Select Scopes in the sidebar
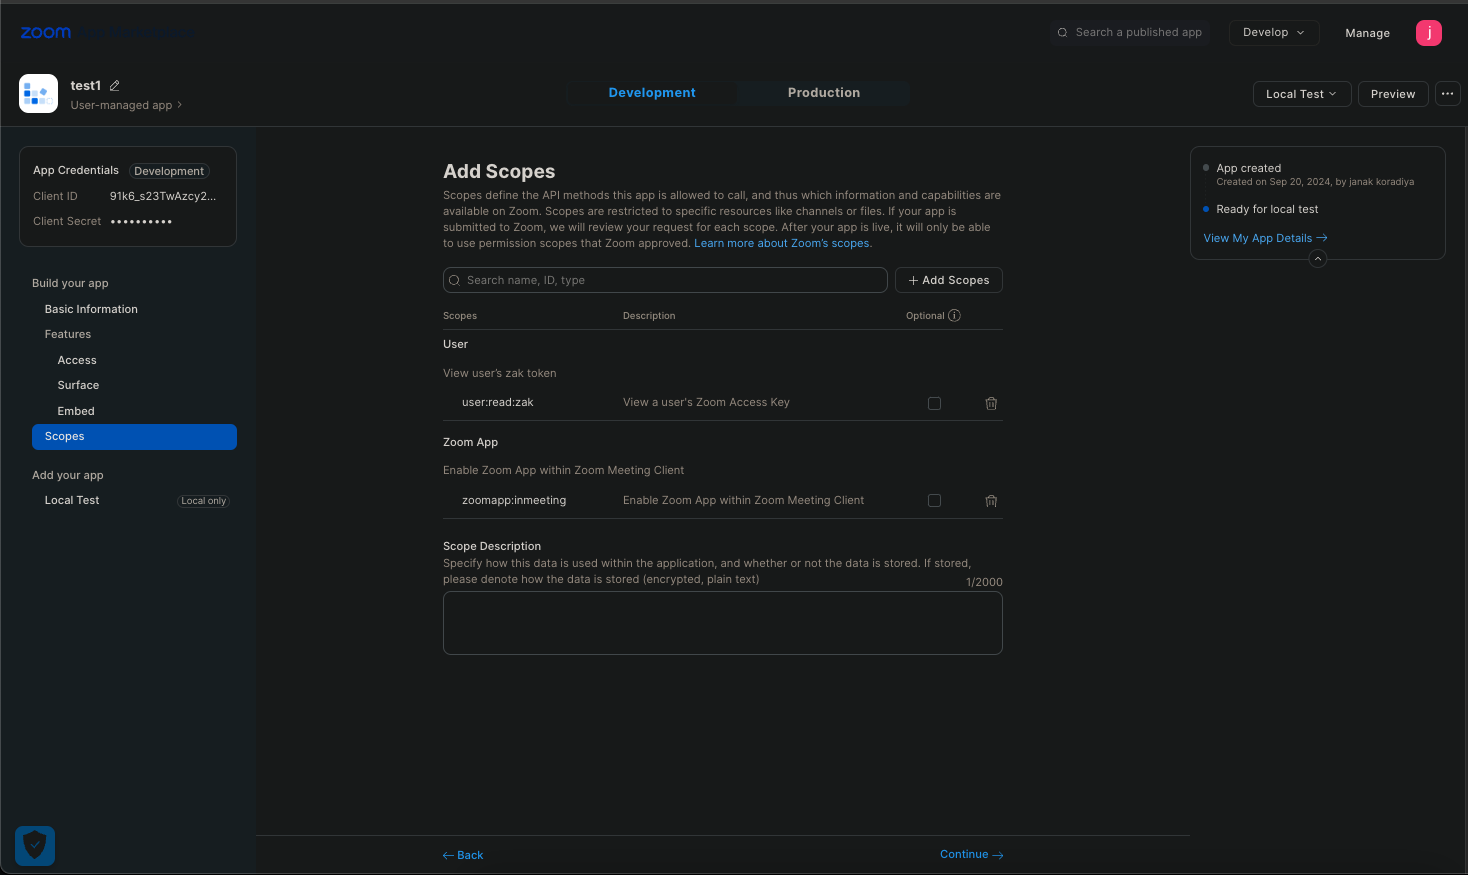The width and height of the screenshot is (1468, 875). 134,437
